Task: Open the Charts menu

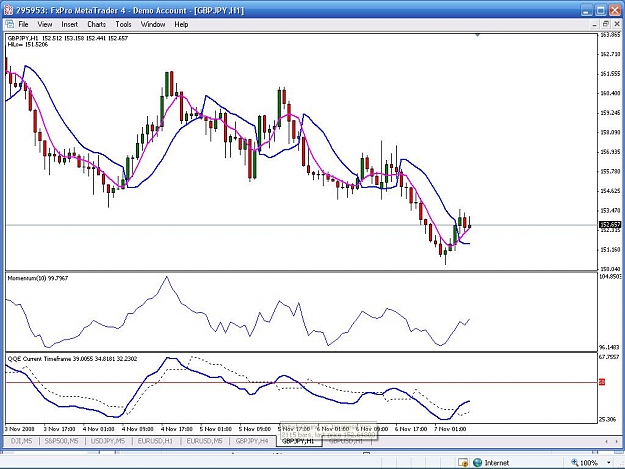Action: click(x=96, y=24)
